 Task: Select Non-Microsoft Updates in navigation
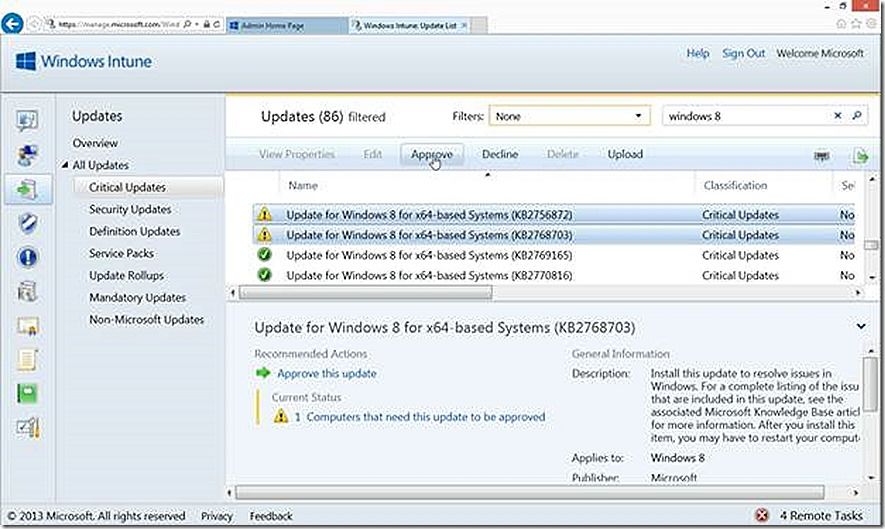click(147, 319)
